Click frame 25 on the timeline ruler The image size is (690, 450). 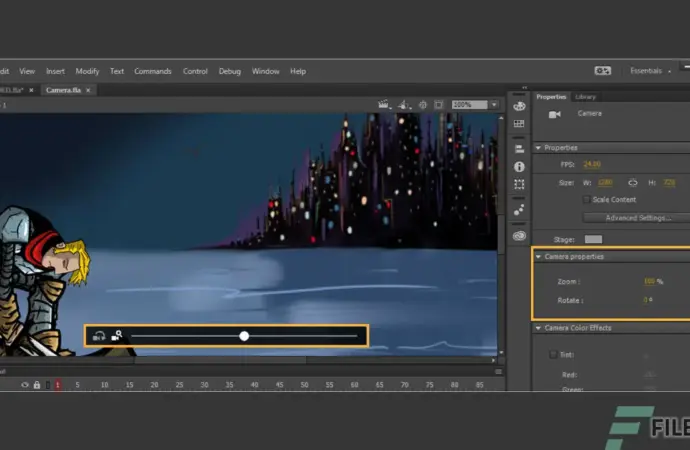tap(179, 385)
